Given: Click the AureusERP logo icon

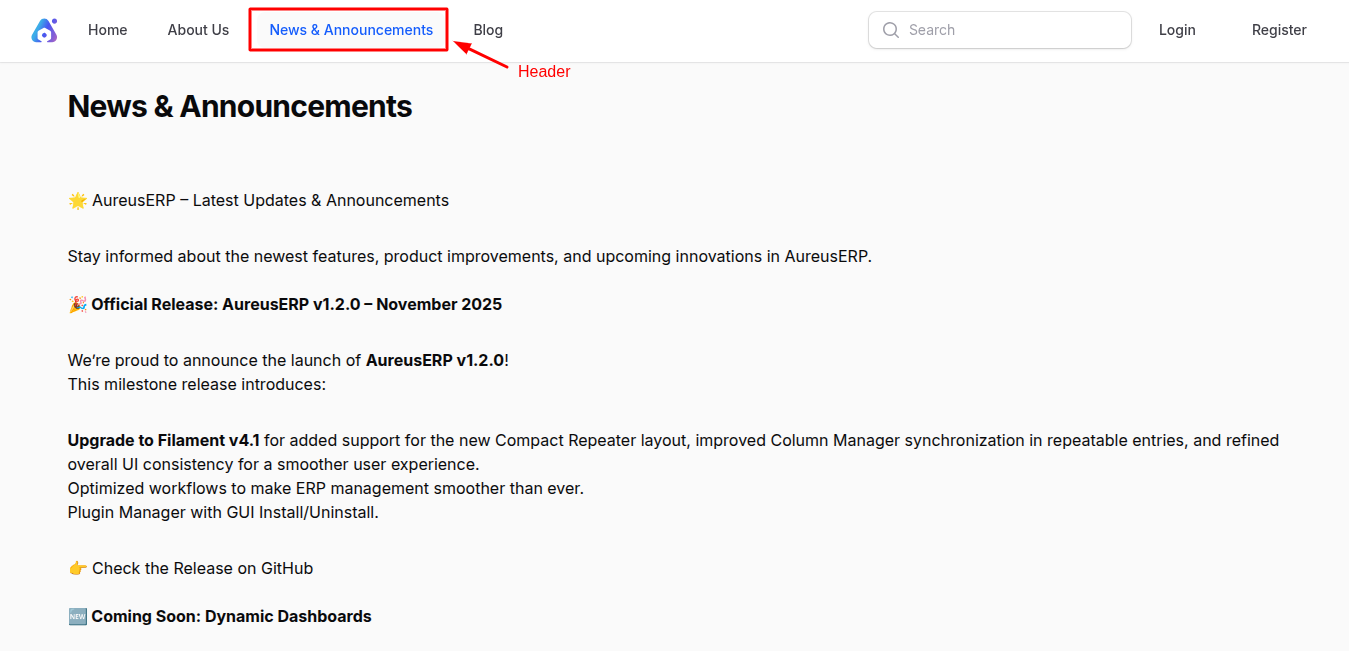Looking at the screenshot, I should click(44, 30).
